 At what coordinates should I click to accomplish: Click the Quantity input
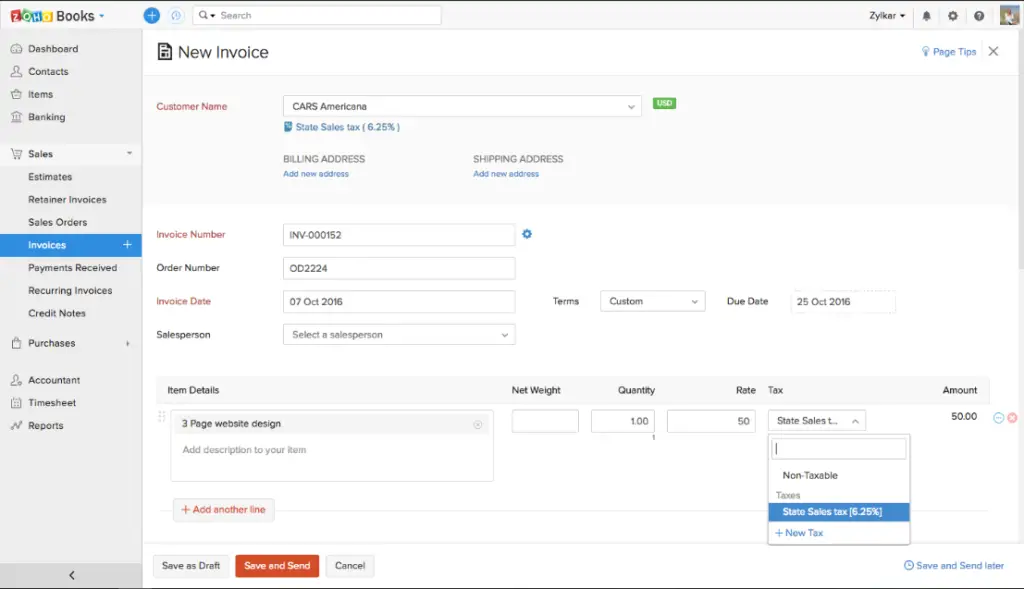click(x=622, y=421)
